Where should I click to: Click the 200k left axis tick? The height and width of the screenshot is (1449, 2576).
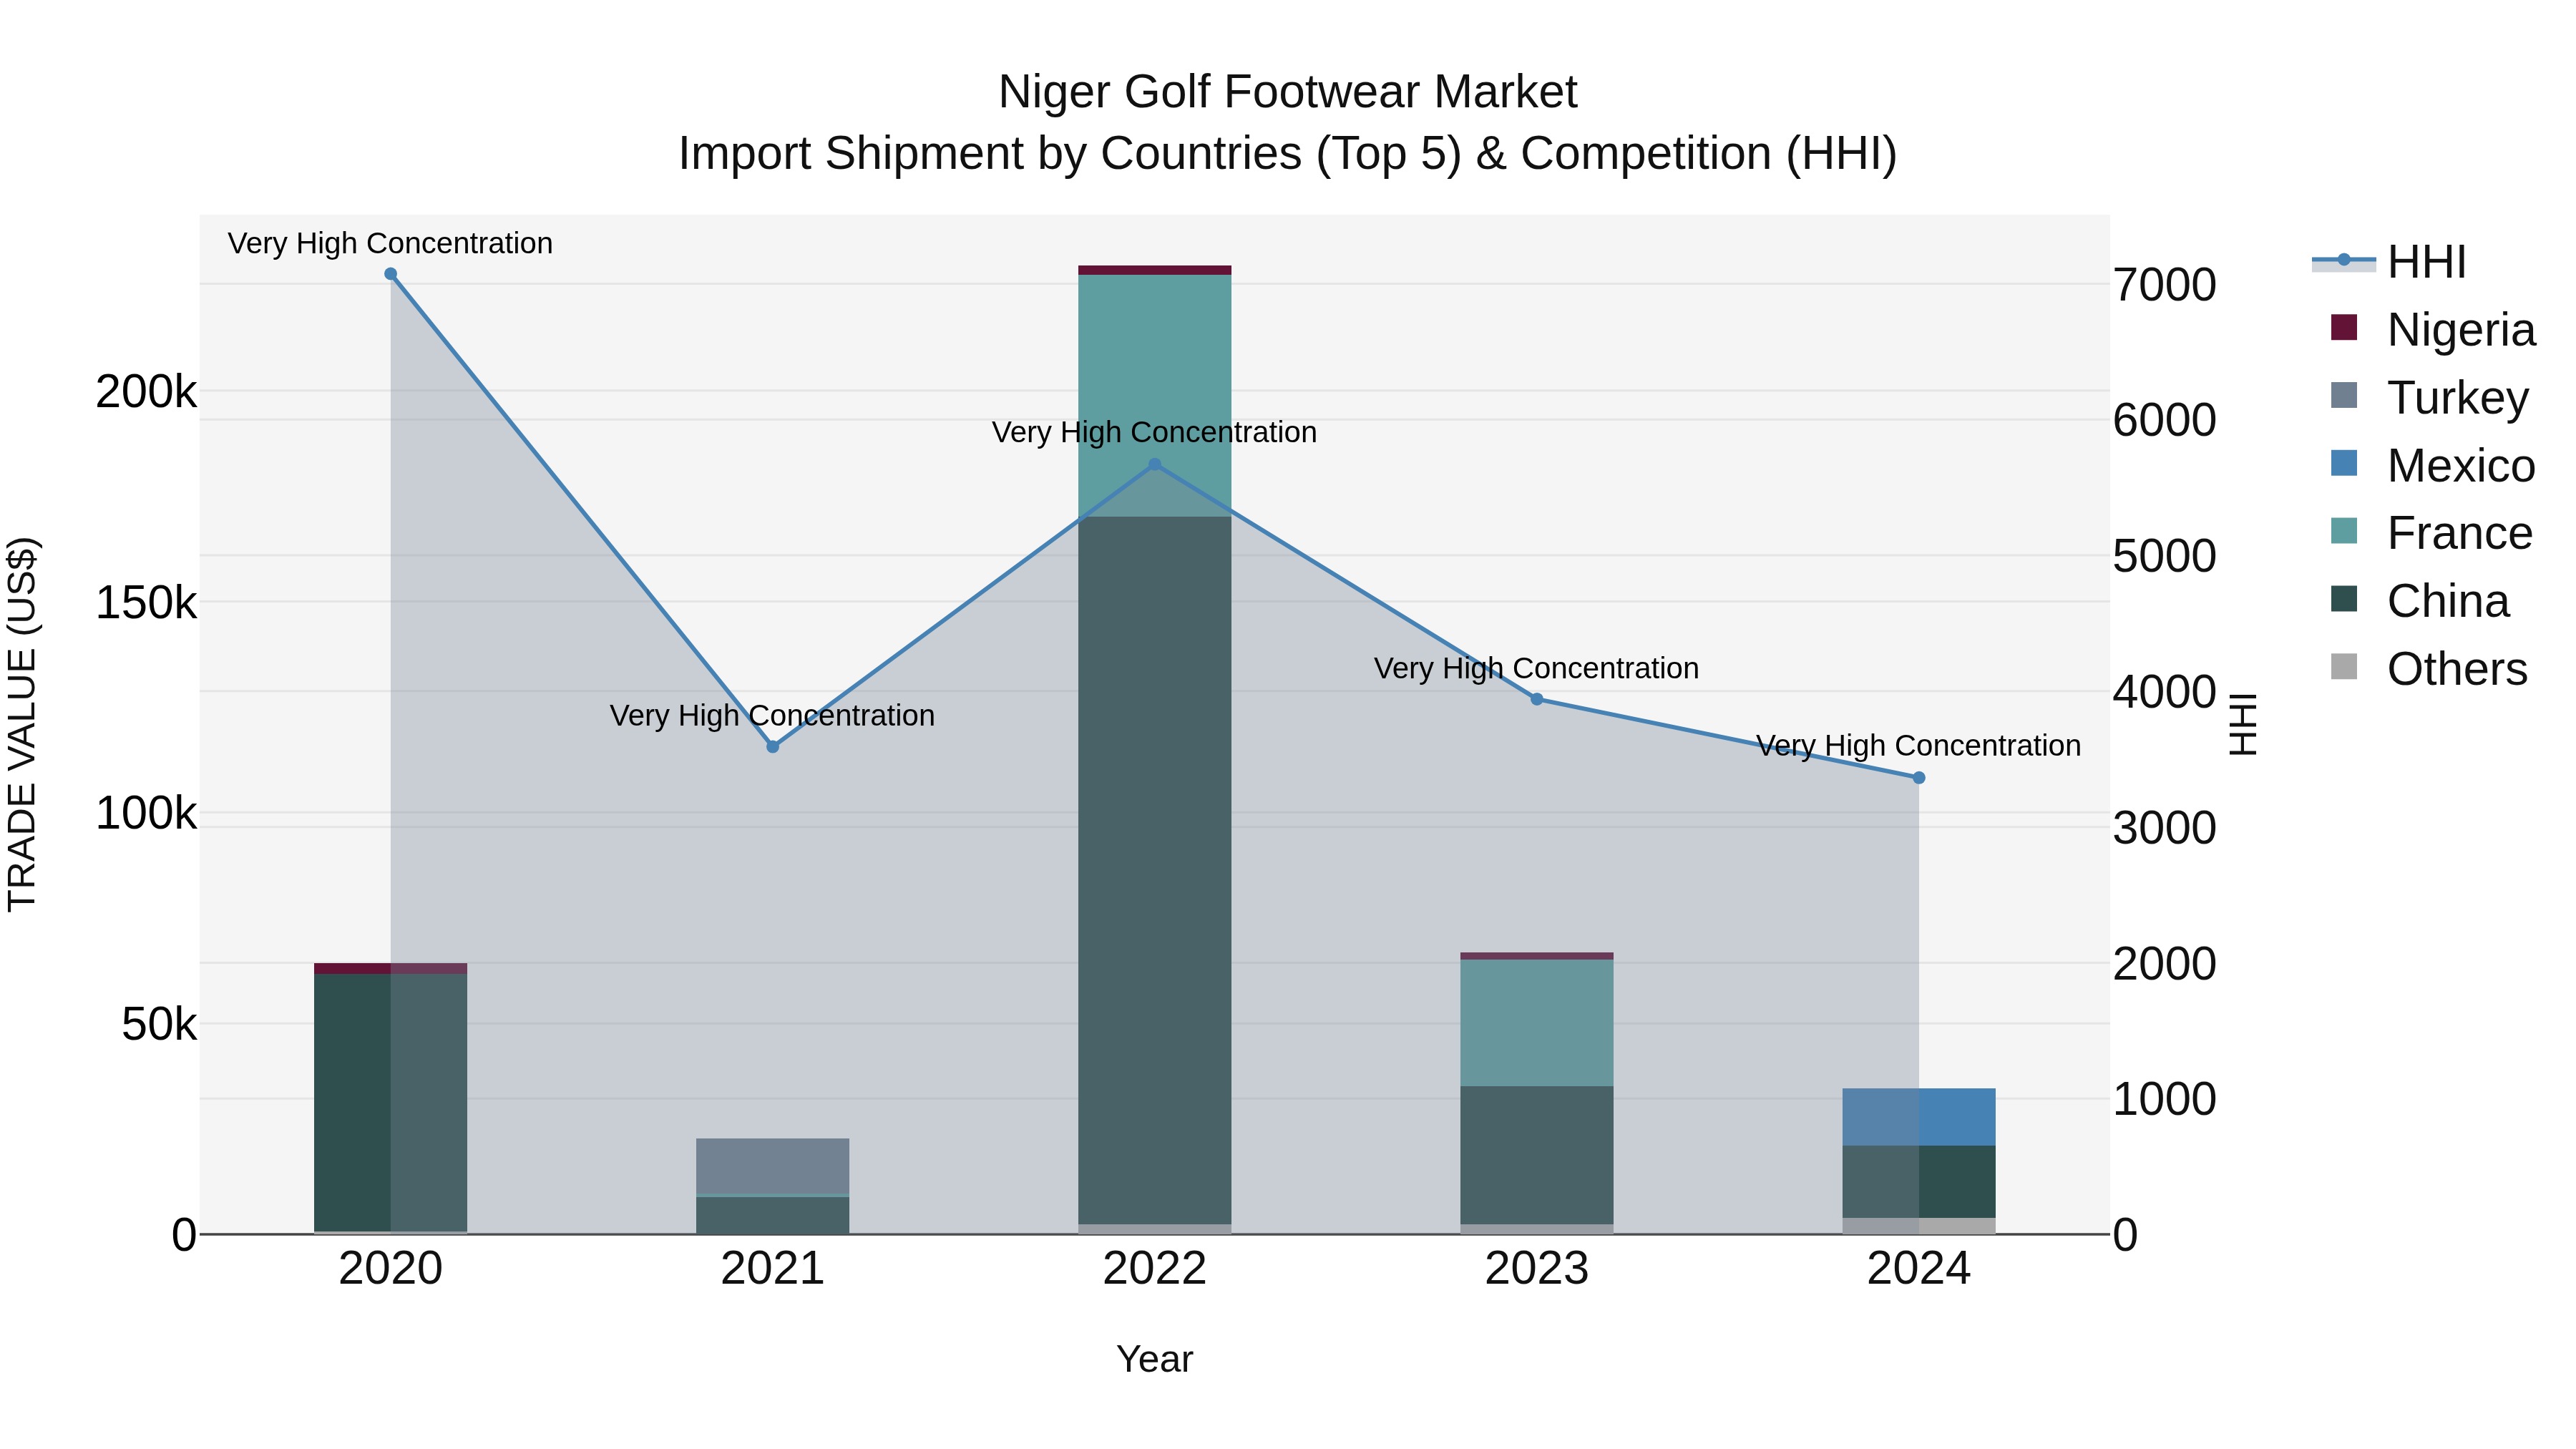point(147,392)
